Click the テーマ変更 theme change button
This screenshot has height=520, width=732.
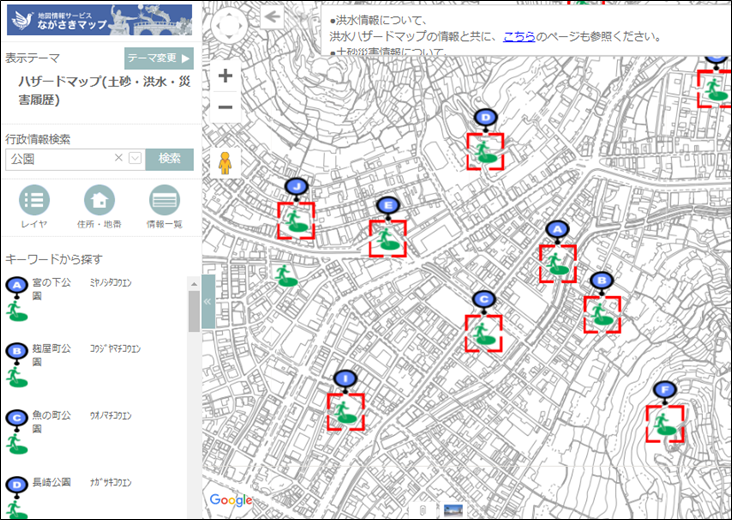158,59
